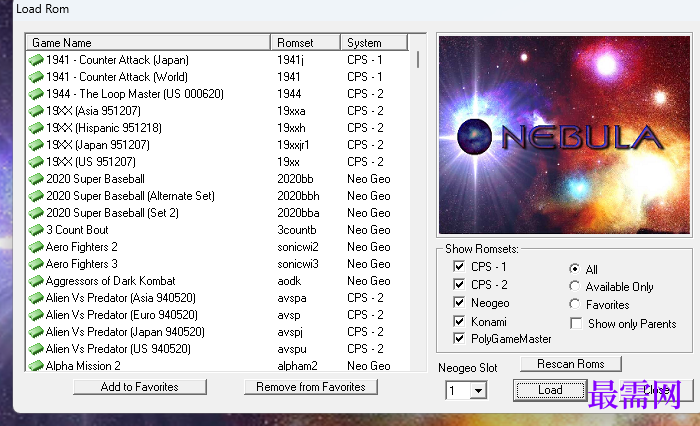The image size is (700, 426).
Task: Click romset cell 3countb
Action: 297,230
